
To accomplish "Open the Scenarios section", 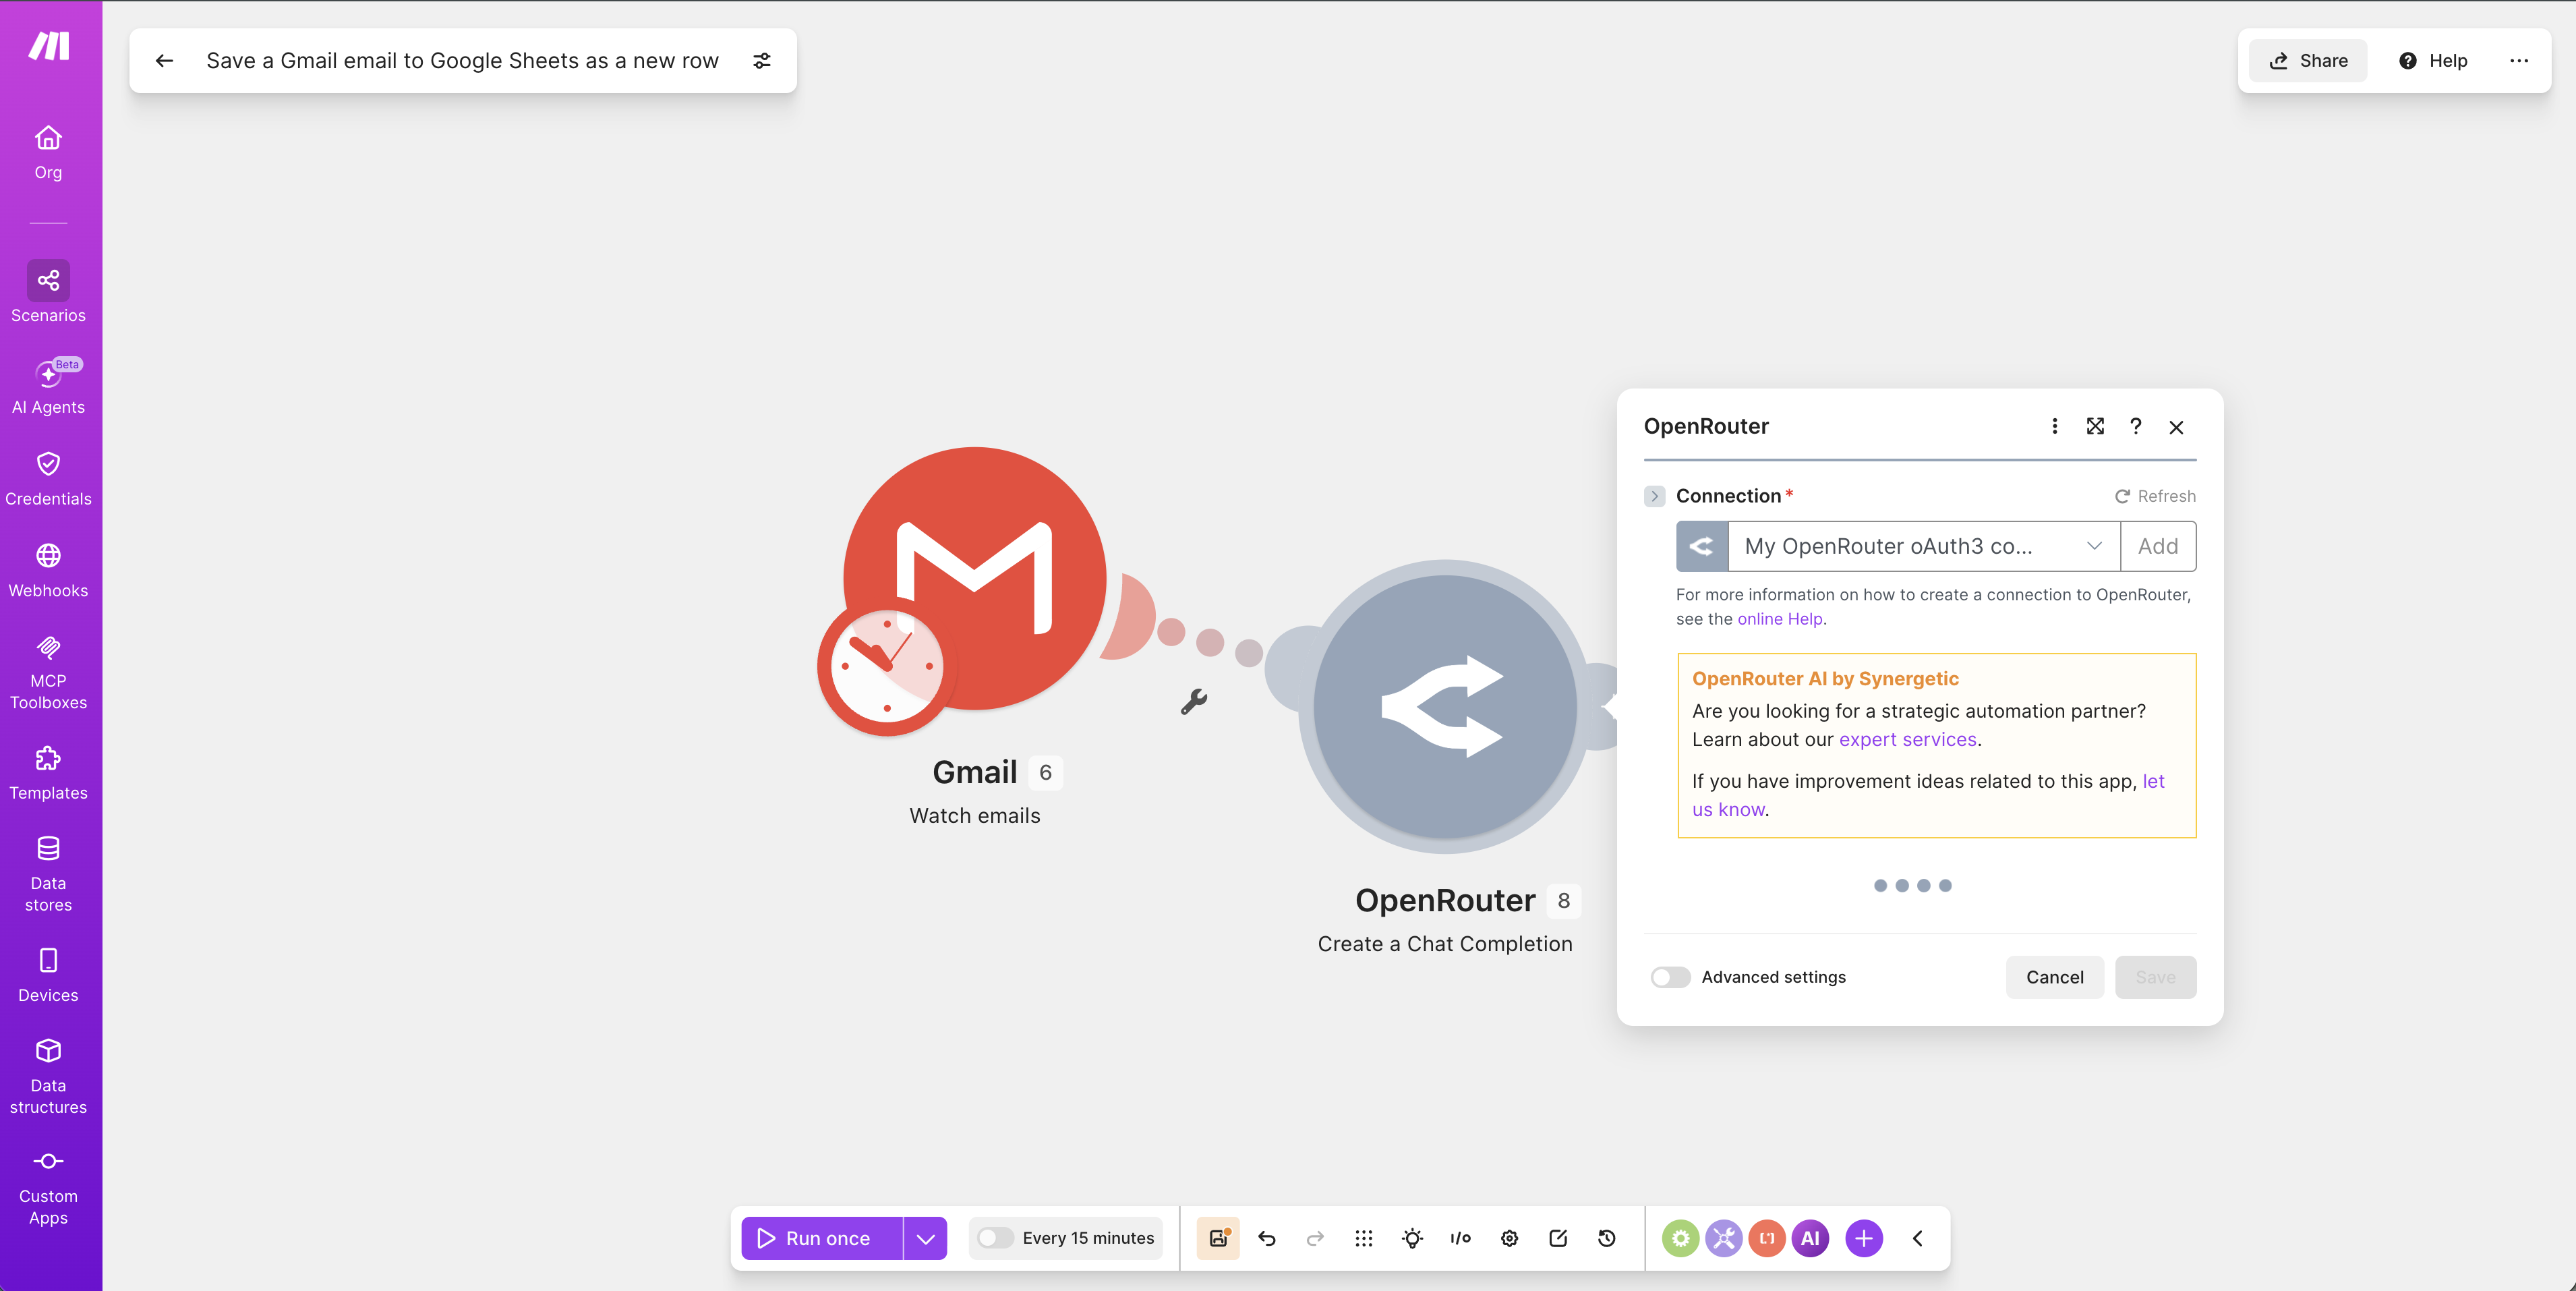I will click(48, 292).
